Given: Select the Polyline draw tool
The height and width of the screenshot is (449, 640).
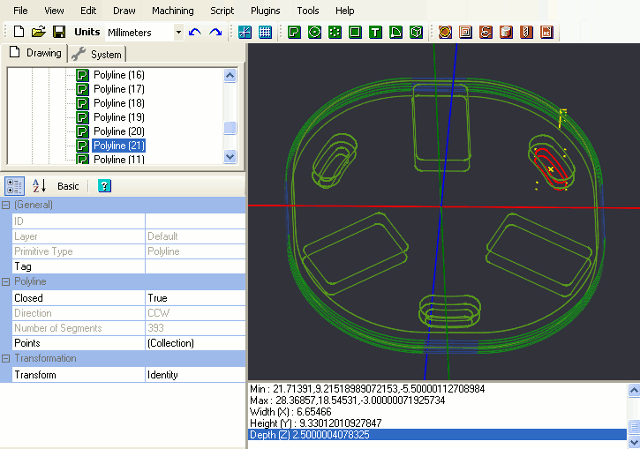Looking at the screenshot, I should point(295,32).
